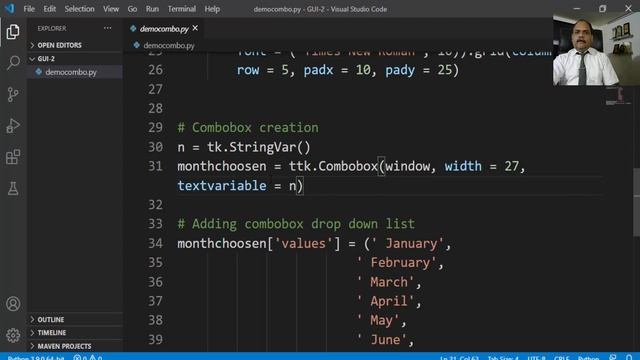Click the democombo.py breadcrumb
640x360 pixels.
coord(169,45)
